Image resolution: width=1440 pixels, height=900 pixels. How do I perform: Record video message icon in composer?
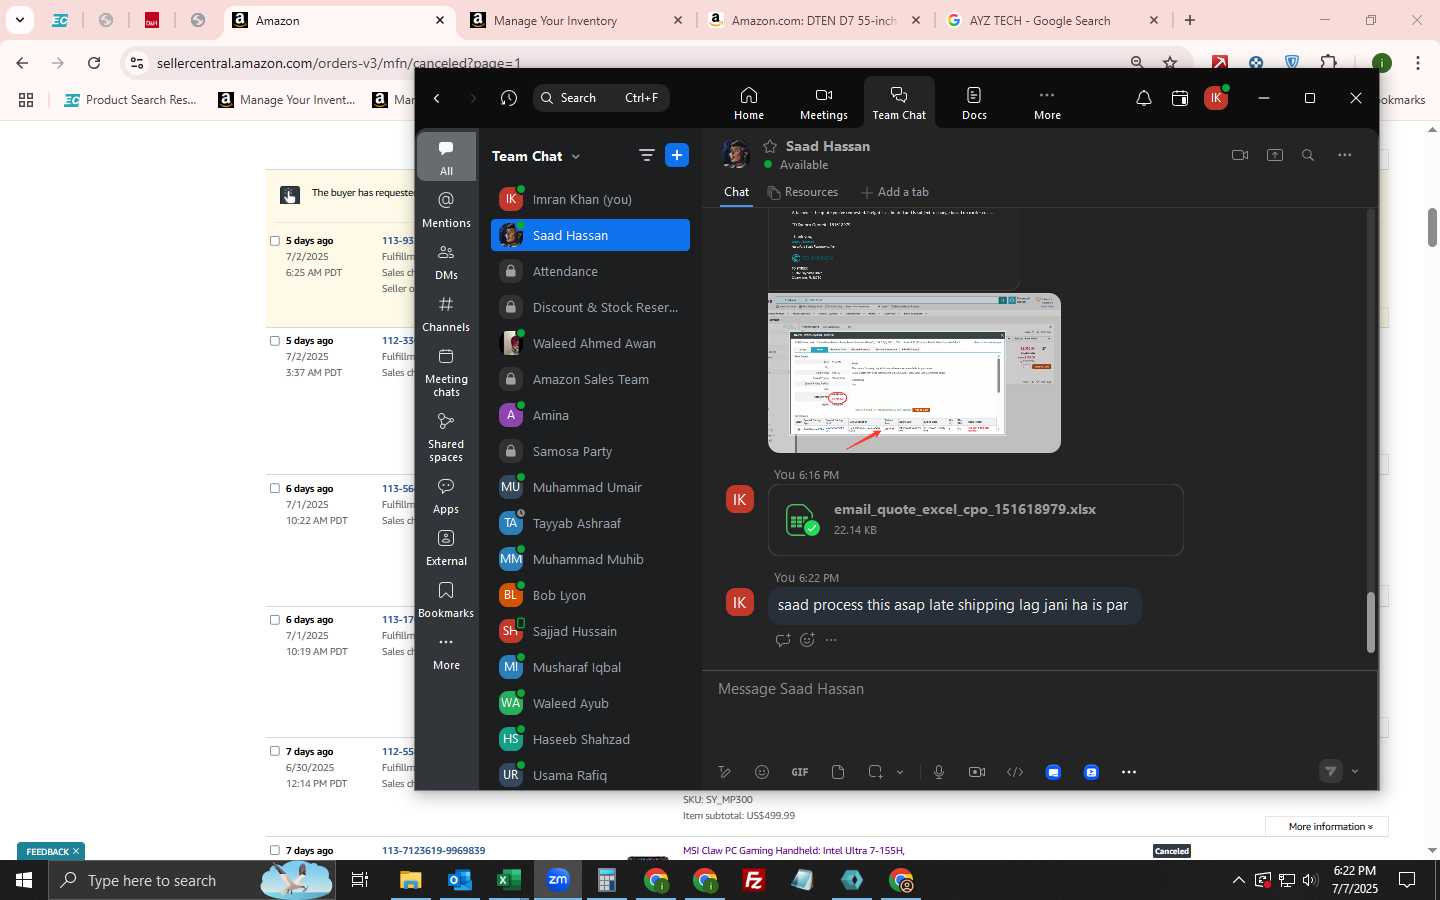tap(977, 772)
